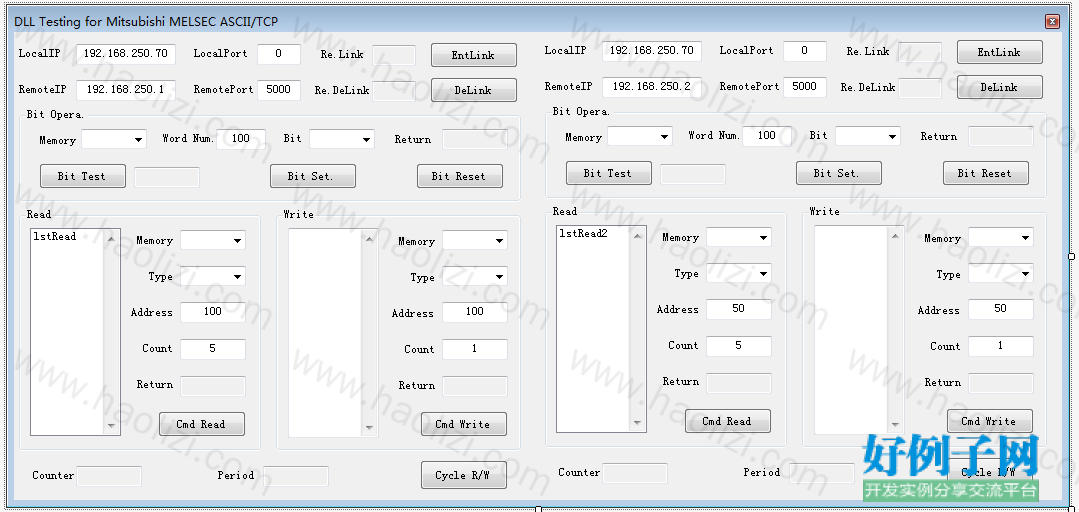The width and height of the screenshot is (1079, 512).
Task: Click the right panel DeLink button
Action: [999, 87]
